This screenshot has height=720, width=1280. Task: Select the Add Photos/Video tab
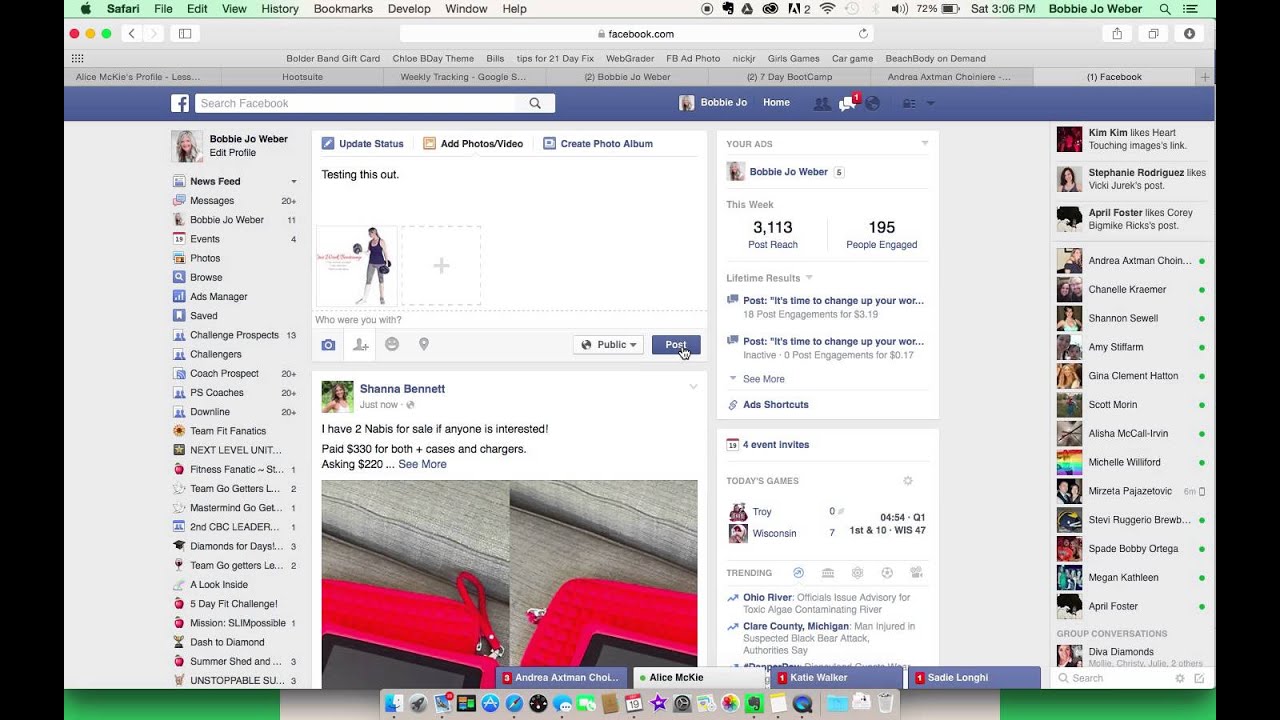point(473,143)
